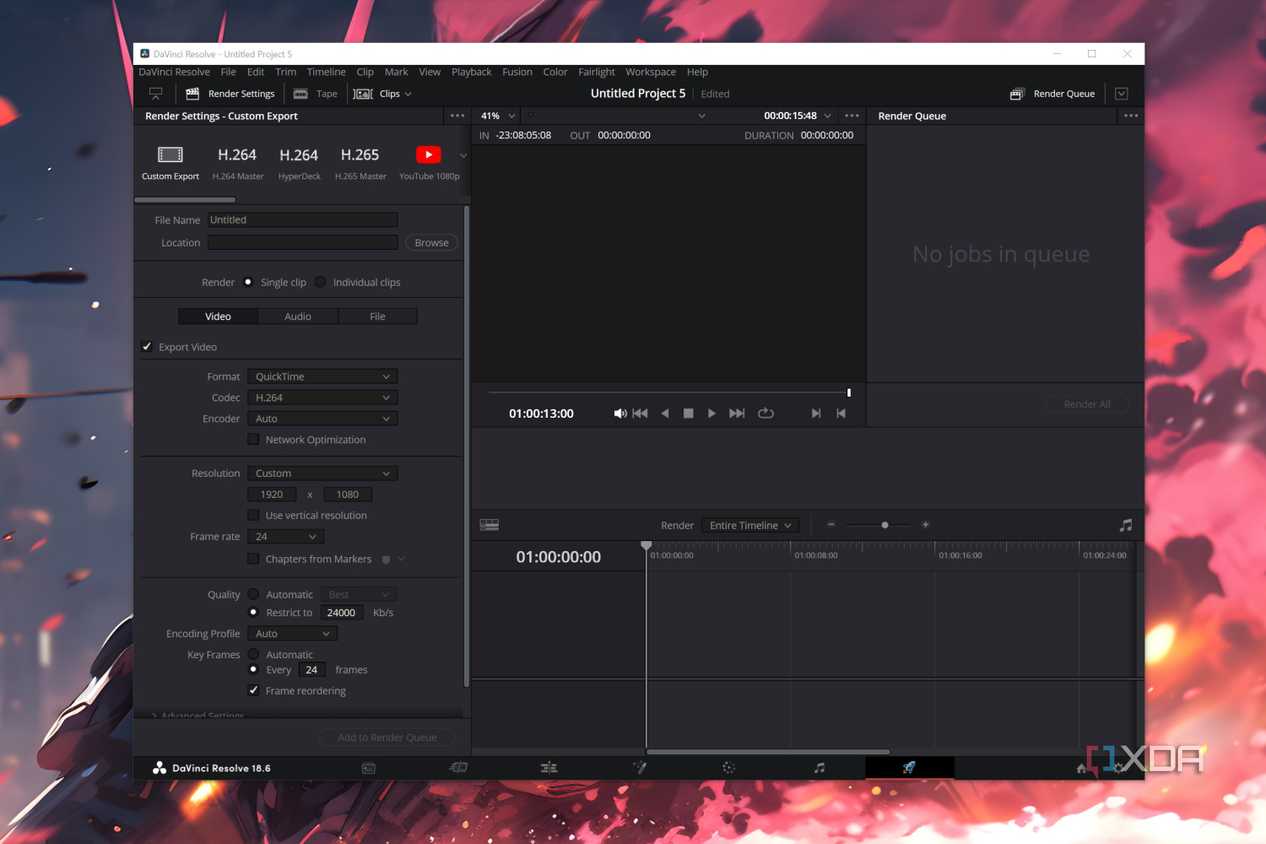Open Render Settings panel options menu
1266x844 pixels.
(x=457, y=116)
